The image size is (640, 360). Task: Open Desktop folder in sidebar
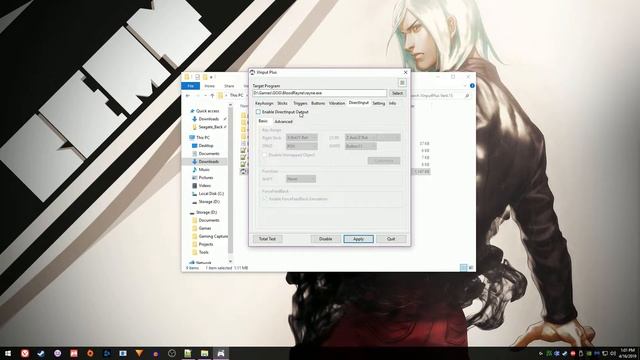click(x=206, y=146)
